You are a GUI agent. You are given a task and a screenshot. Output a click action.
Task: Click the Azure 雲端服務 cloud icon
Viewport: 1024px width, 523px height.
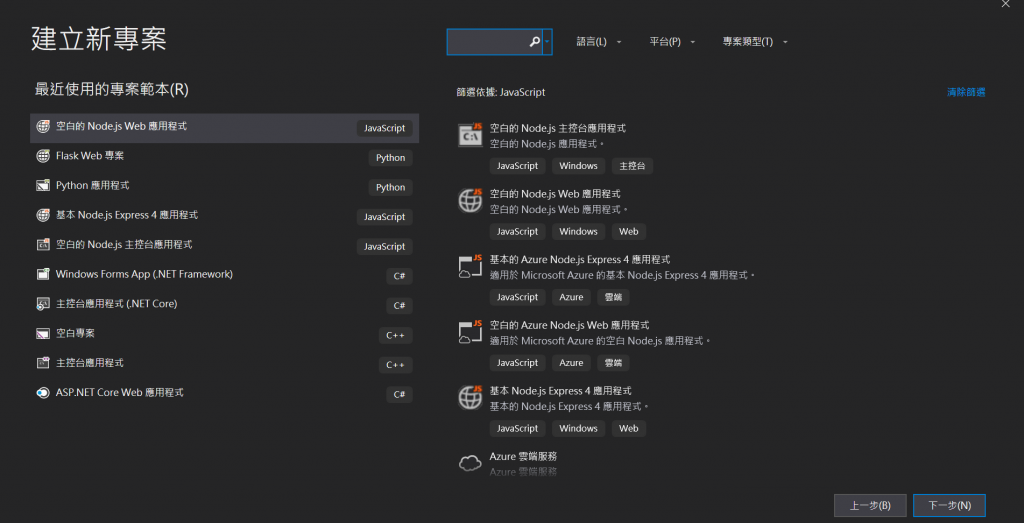coord(470,464)
